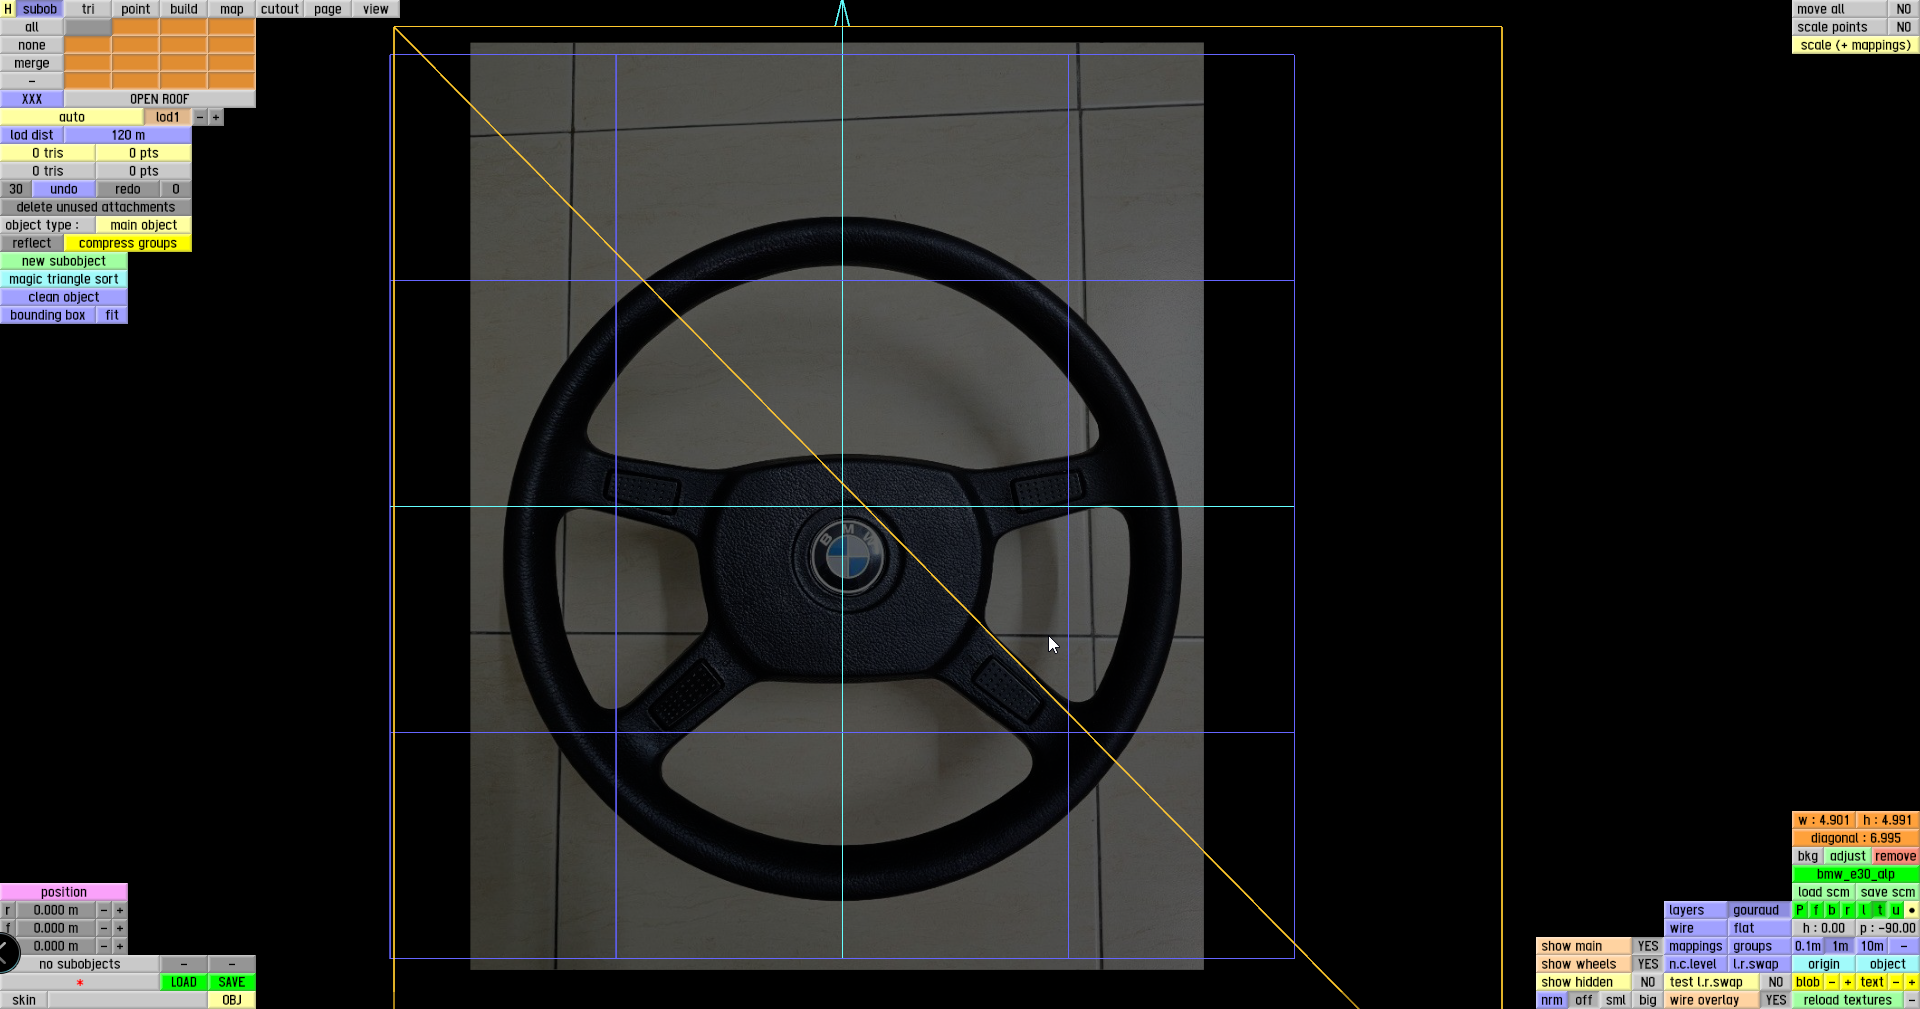This screenshot has height=1009, width=1920.
Task: Remove the background image
Action: click(1896, 856)
